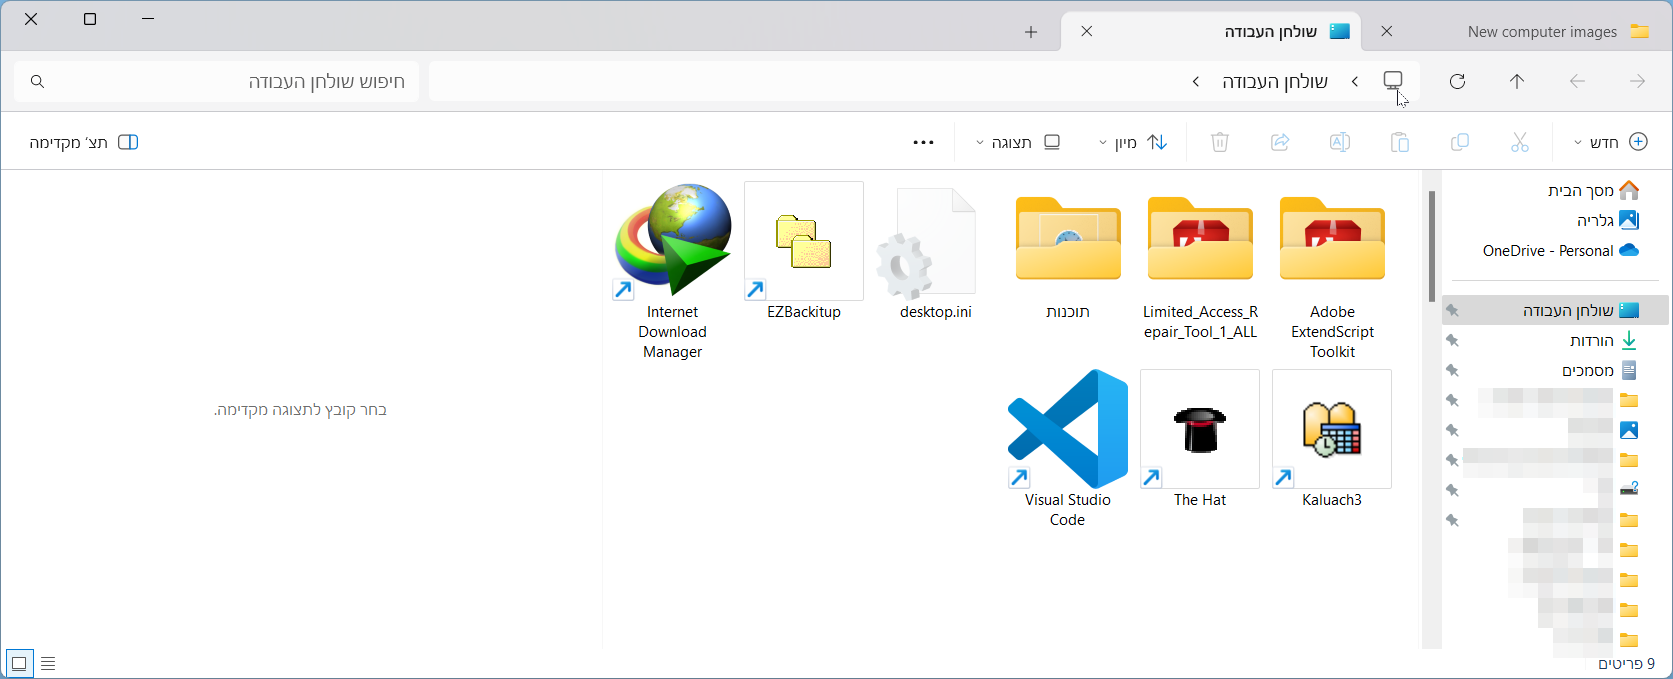Go up one folder level
The width and height of the screenshot is (1673, 679).
point(1517,81)
